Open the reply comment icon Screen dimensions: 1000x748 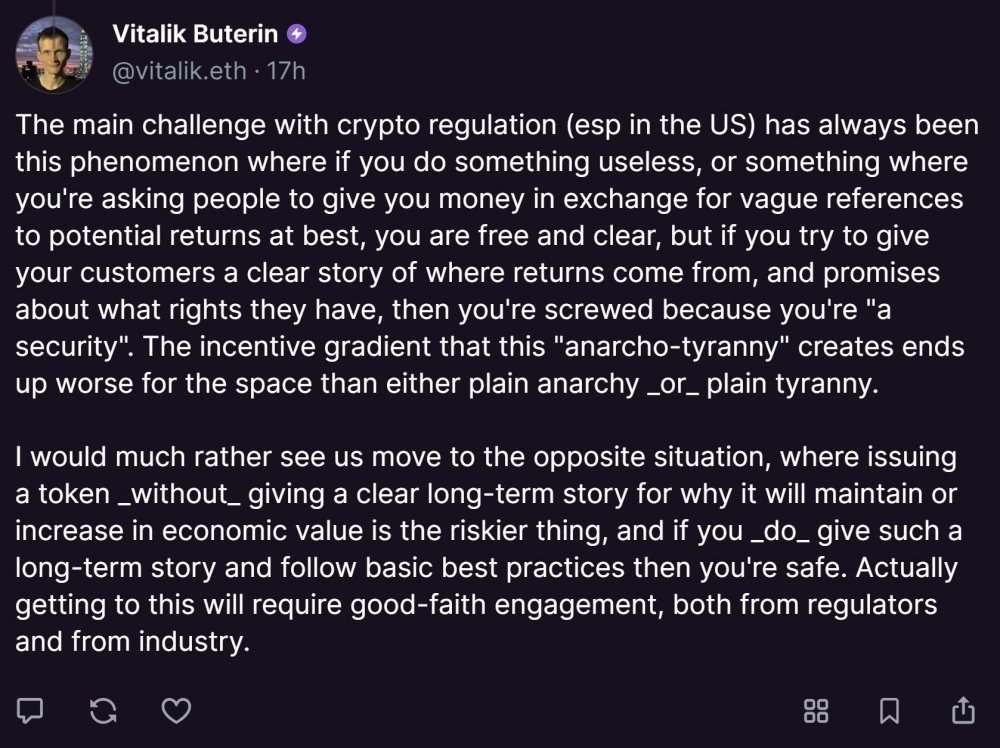29,710
